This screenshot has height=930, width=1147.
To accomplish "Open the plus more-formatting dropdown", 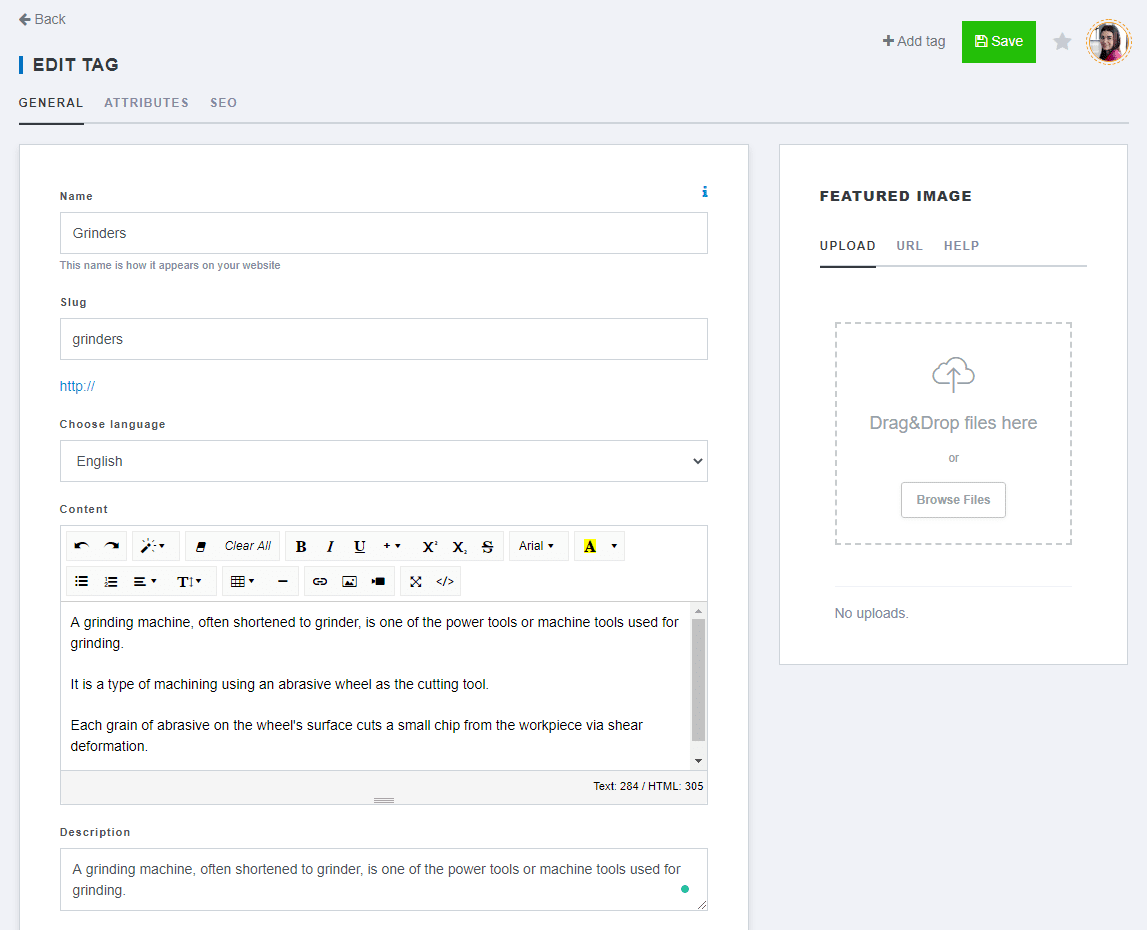I will [392, 546].
